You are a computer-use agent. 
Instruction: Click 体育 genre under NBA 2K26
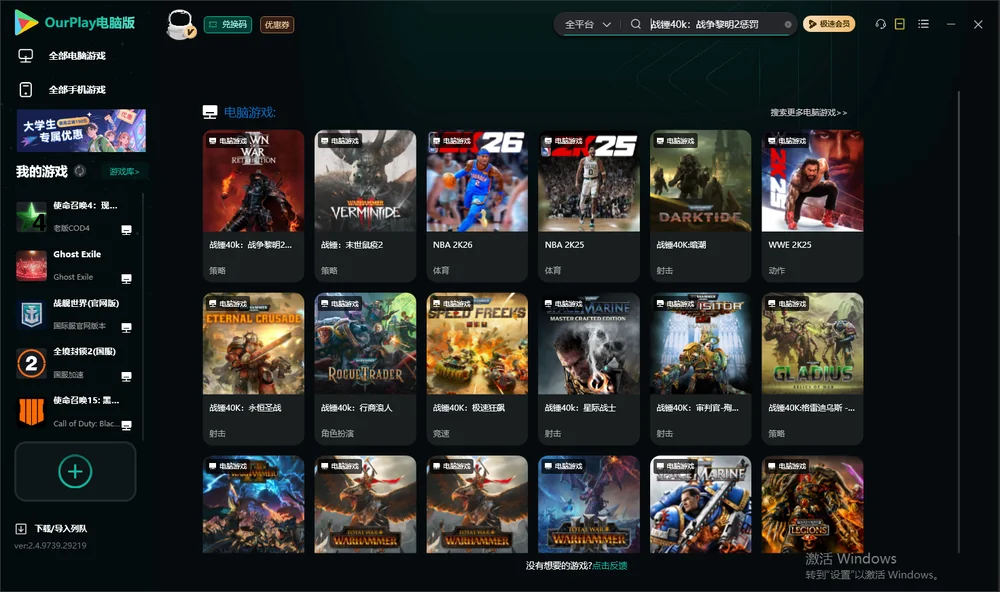point(441,270)
